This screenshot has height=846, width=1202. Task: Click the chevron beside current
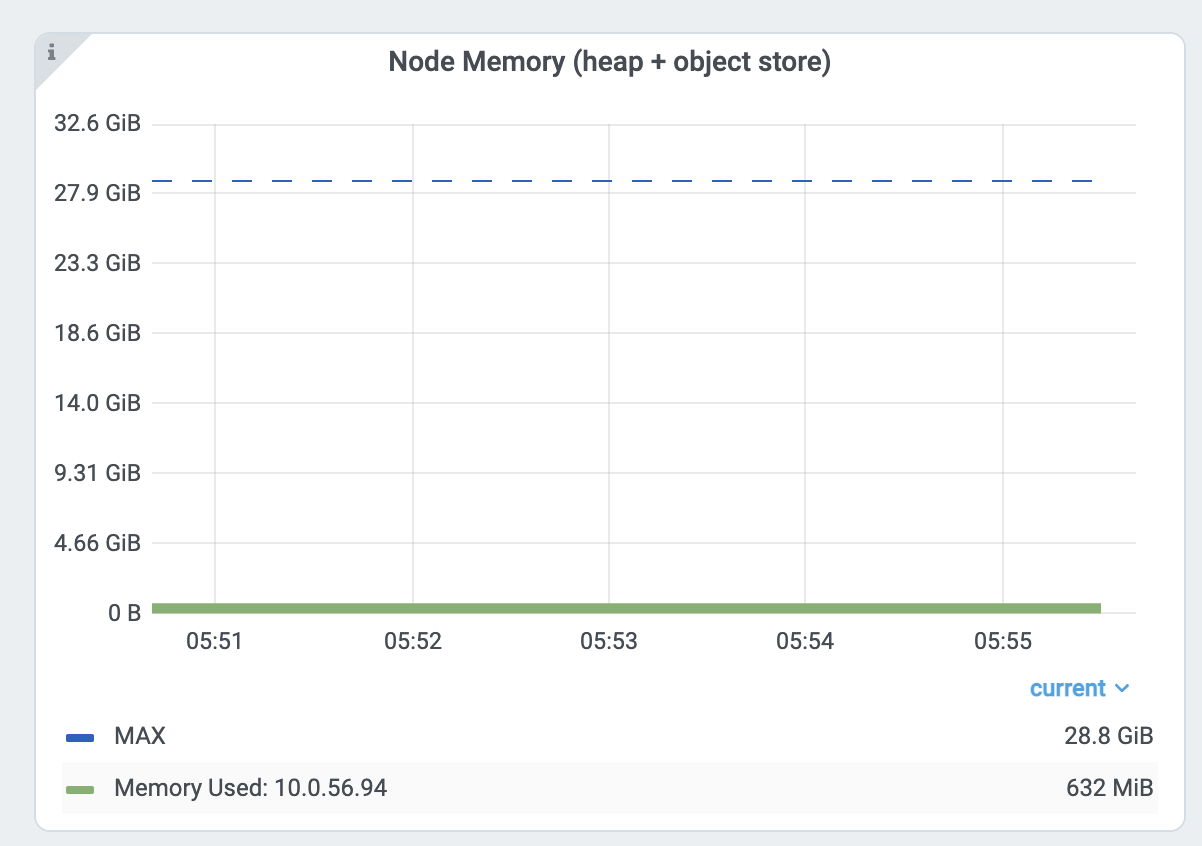click(x=1123, y=689)
